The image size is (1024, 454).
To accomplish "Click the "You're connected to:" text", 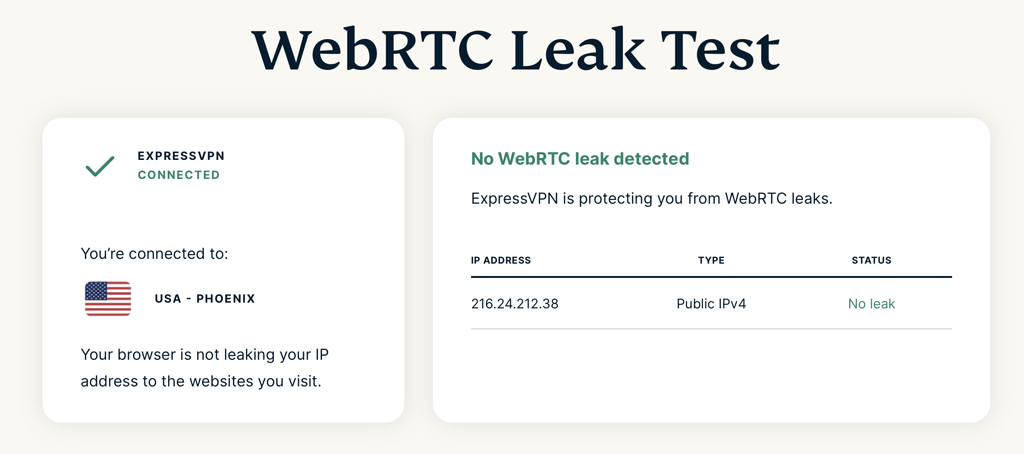I will [x=154, y=254].
